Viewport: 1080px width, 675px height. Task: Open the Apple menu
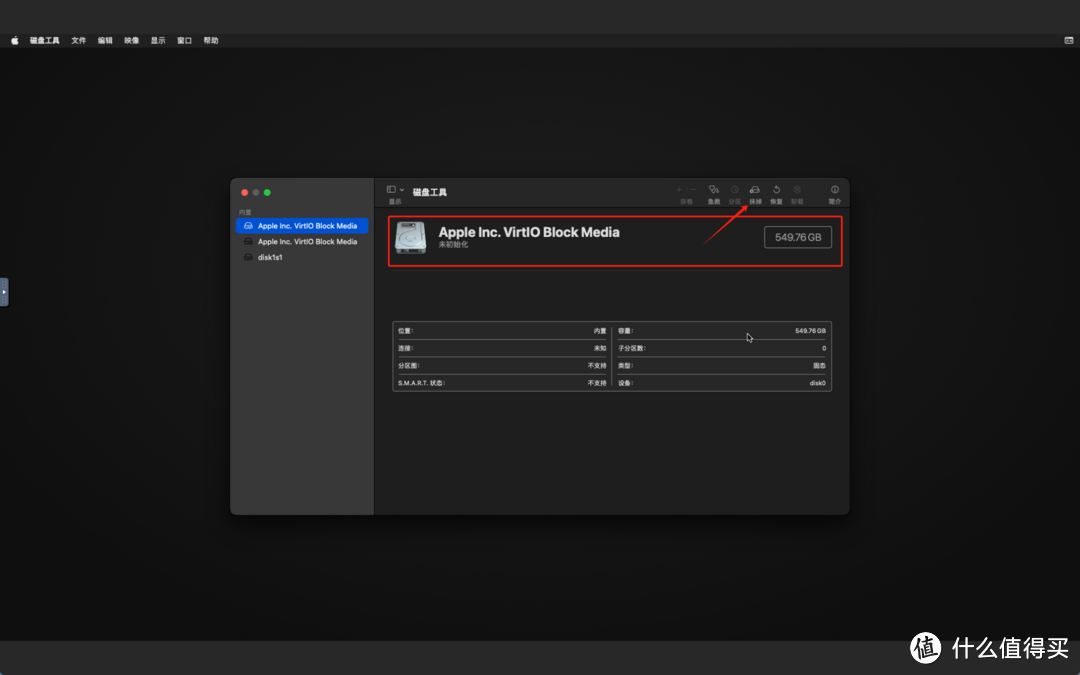tap(15, 41)
